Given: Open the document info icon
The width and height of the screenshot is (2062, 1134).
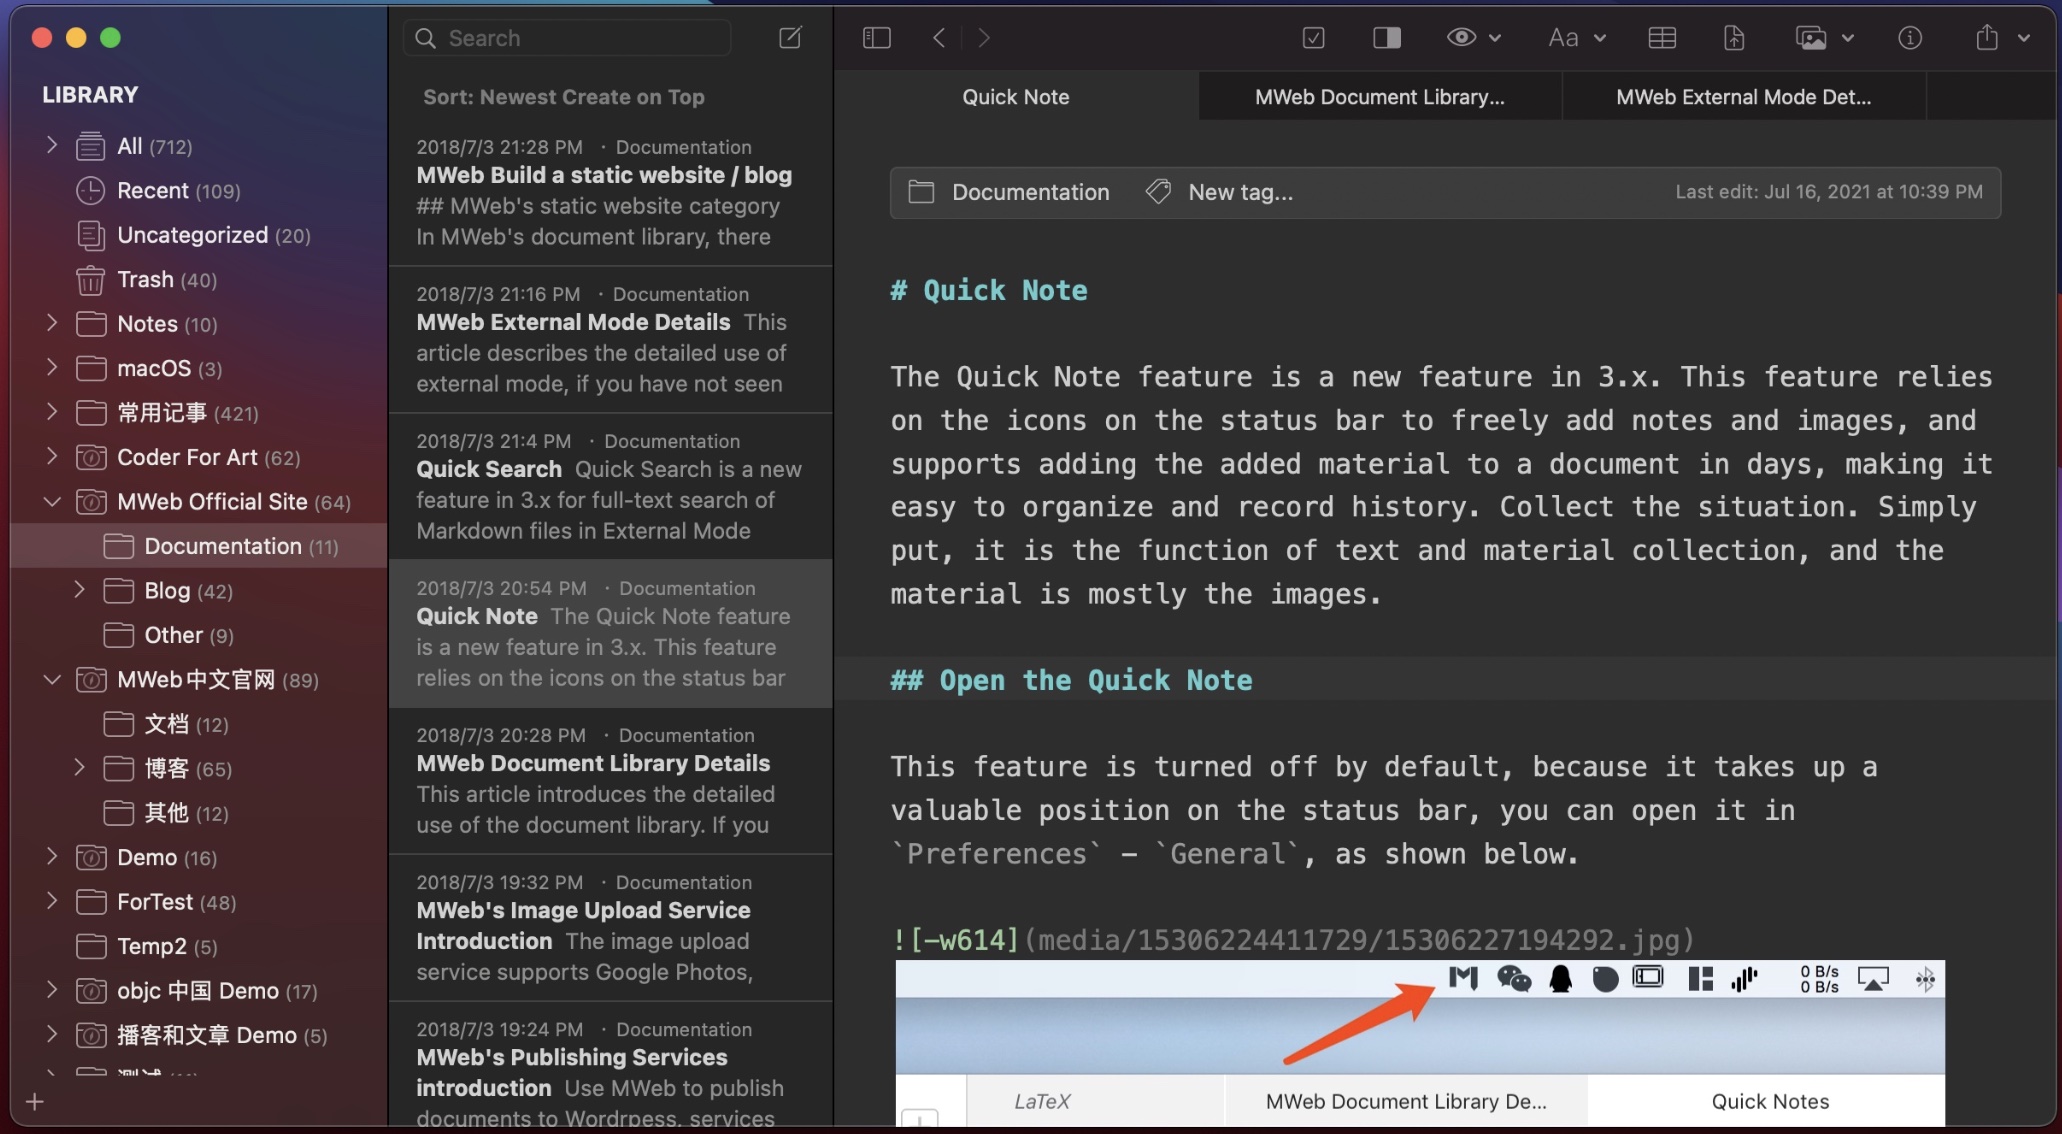Looking at the screenshot, I should coord(1909,38).
